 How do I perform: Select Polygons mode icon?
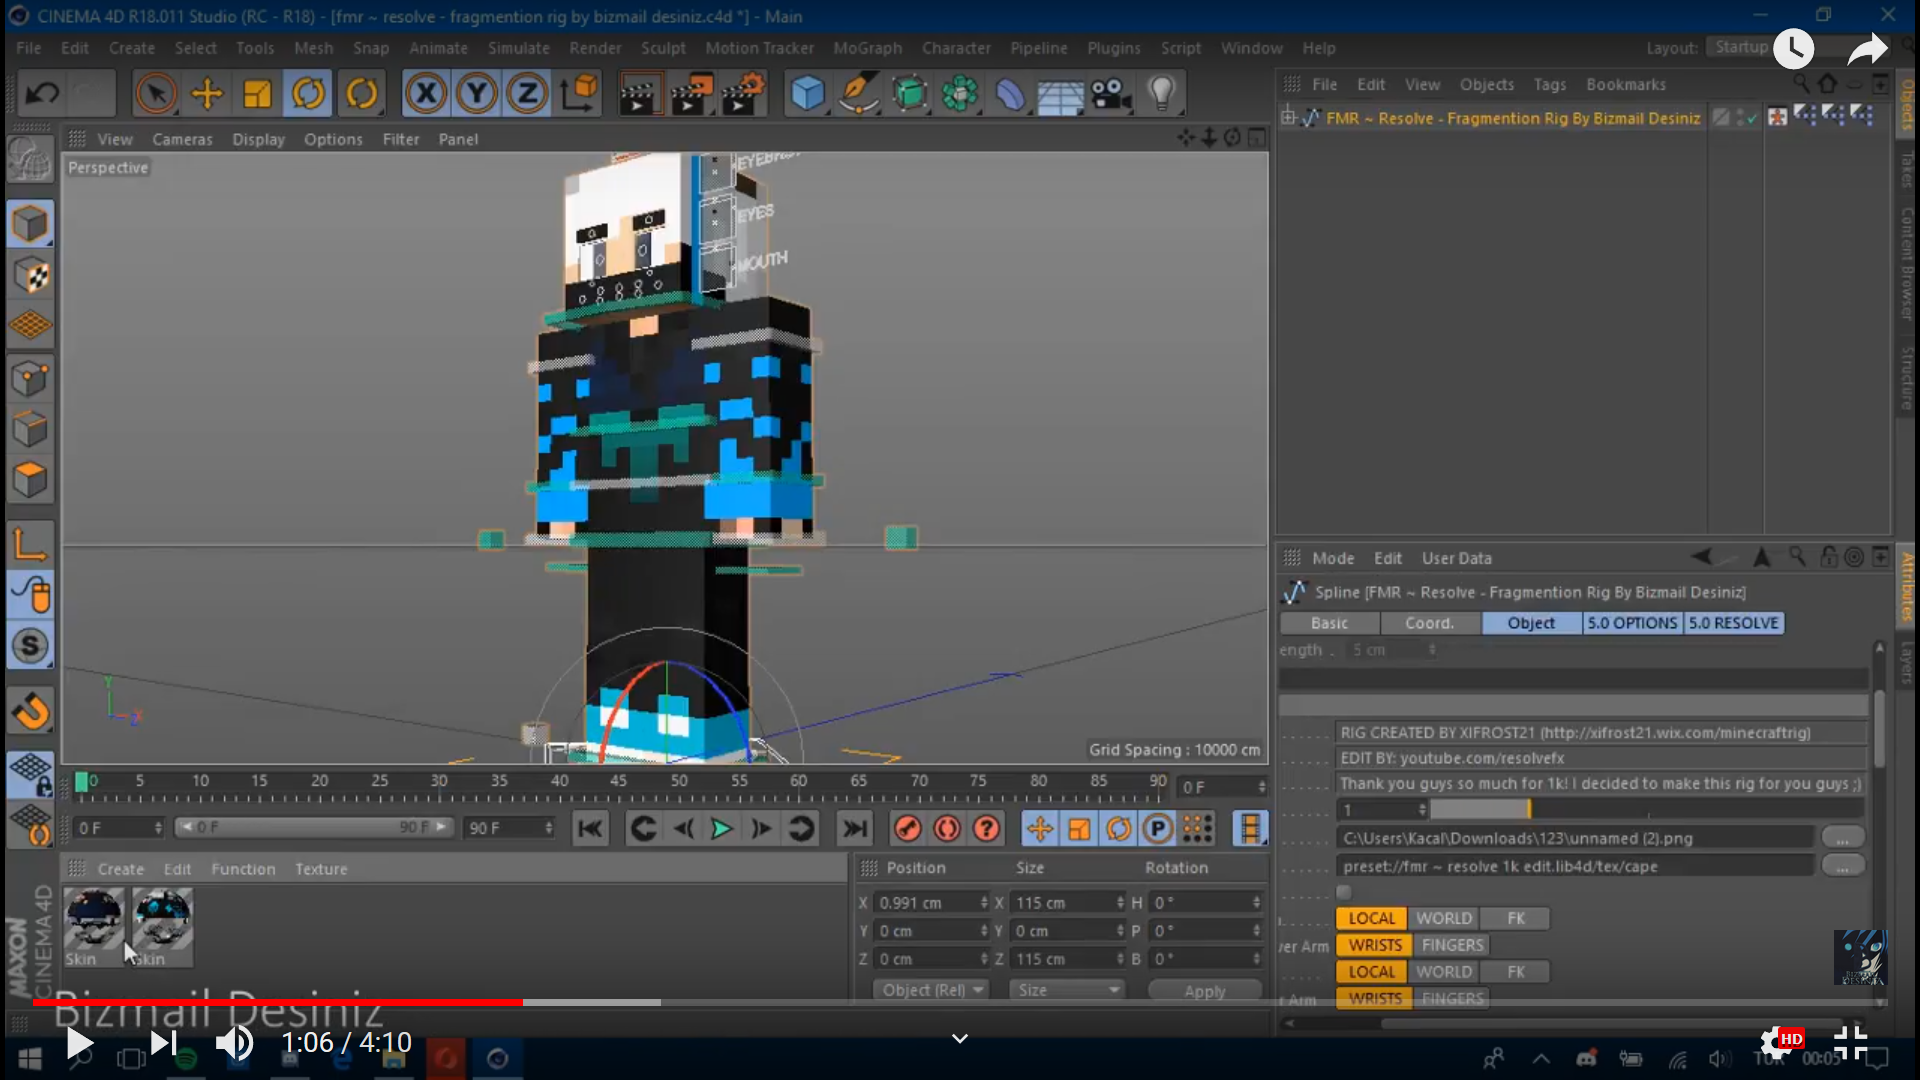30,480
